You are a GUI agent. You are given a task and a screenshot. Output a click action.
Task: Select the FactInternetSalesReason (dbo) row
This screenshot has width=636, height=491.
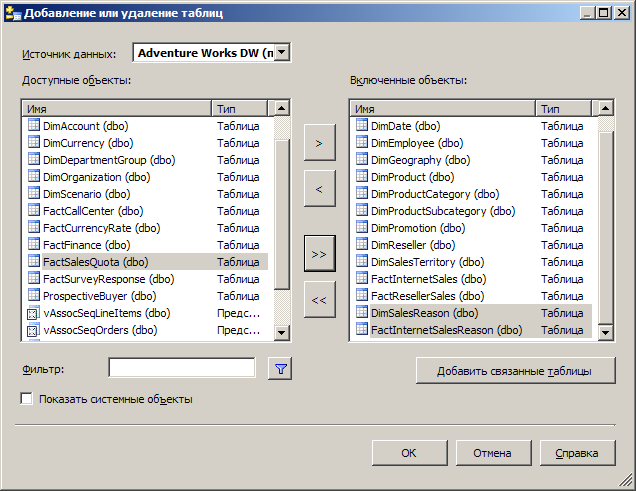tap(473, 330)
